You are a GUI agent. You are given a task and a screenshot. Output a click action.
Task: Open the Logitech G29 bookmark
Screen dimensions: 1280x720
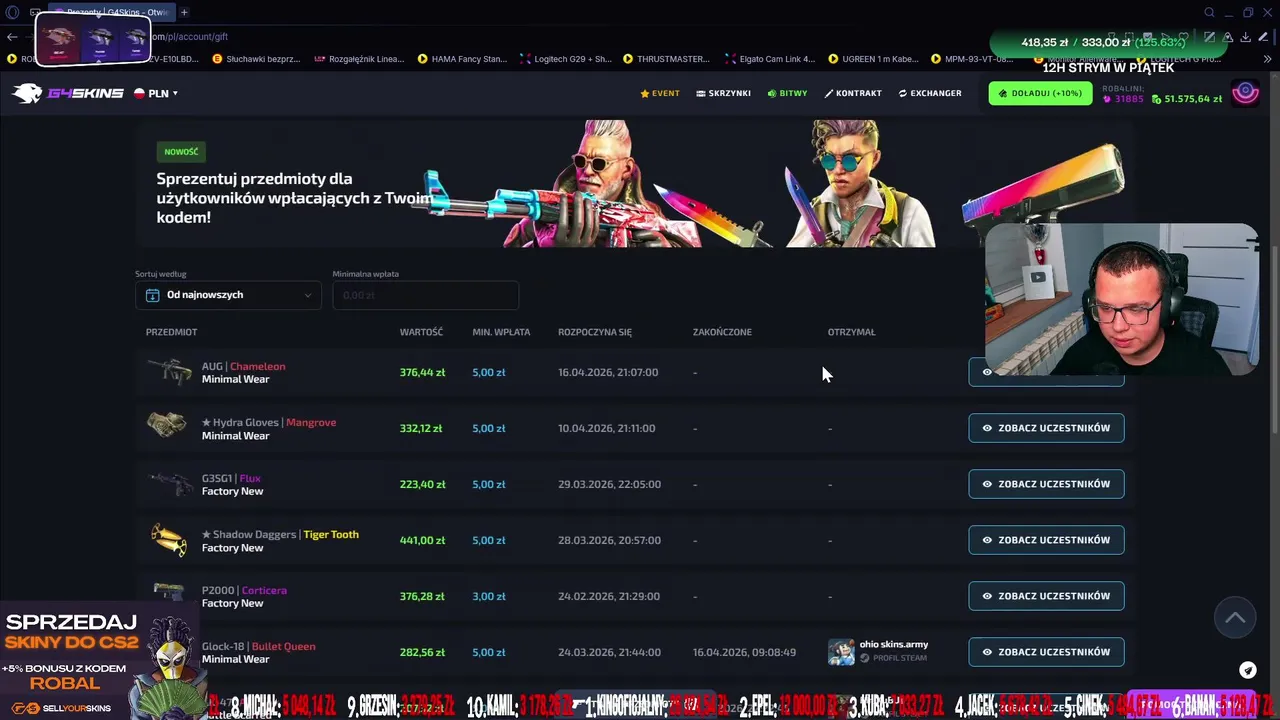click(x=565, y=59)
